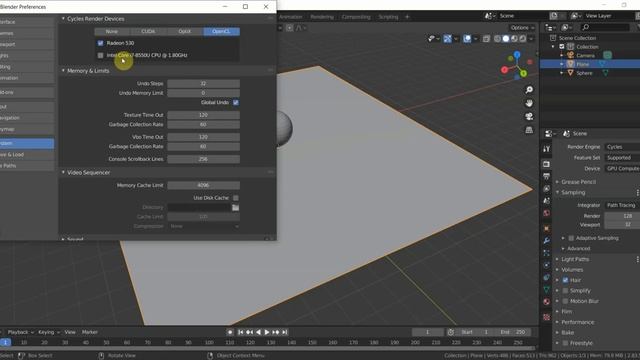Open the World properties tab icon
Viewport: 640px width, 360px height.
547,213
